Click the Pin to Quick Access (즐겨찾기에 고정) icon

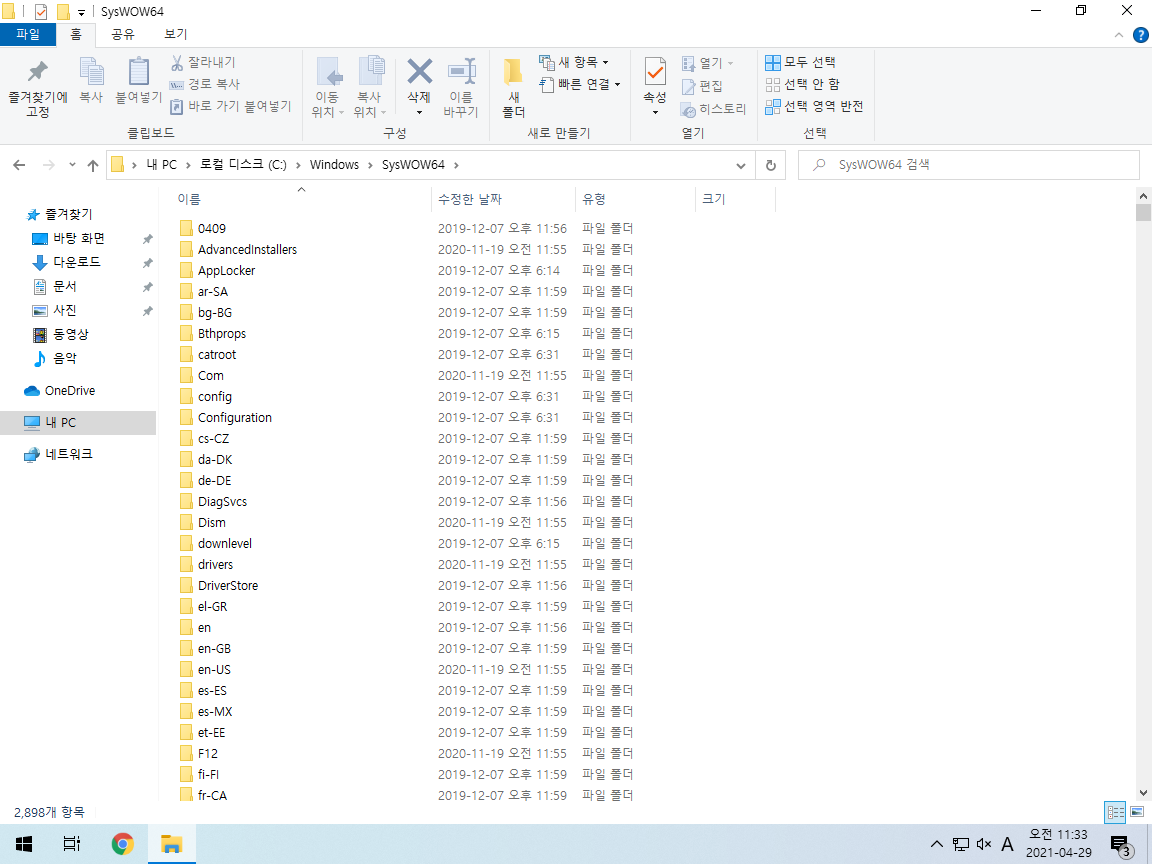pyautogui.click(x=37, y=73)
